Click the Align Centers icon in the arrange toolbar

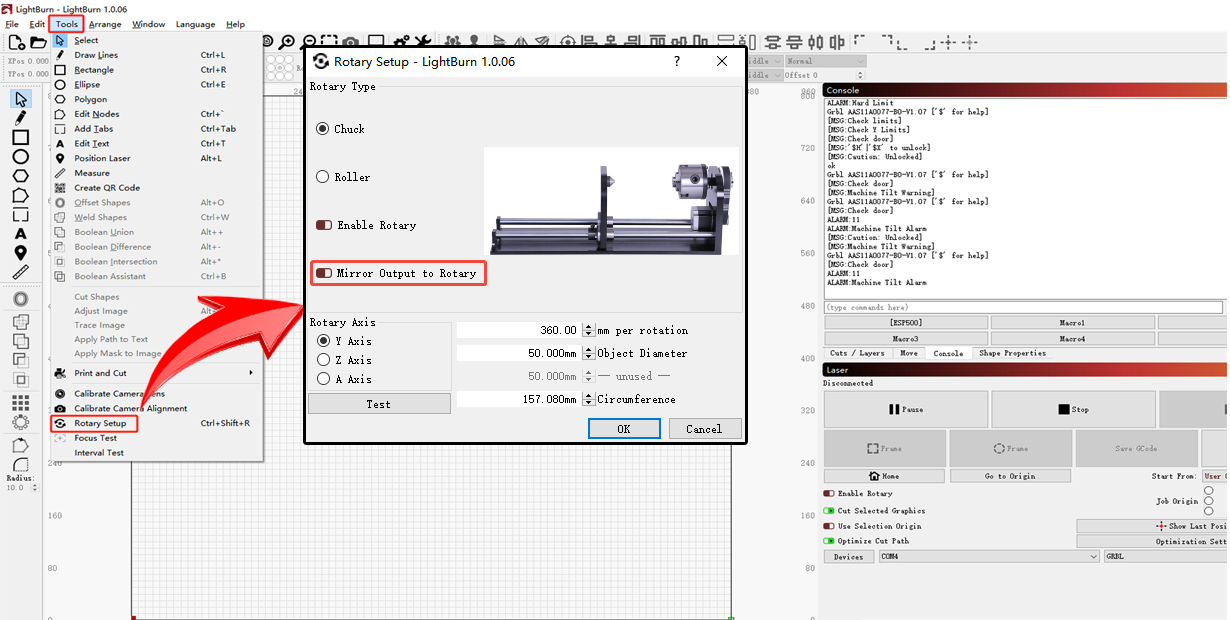569,42
